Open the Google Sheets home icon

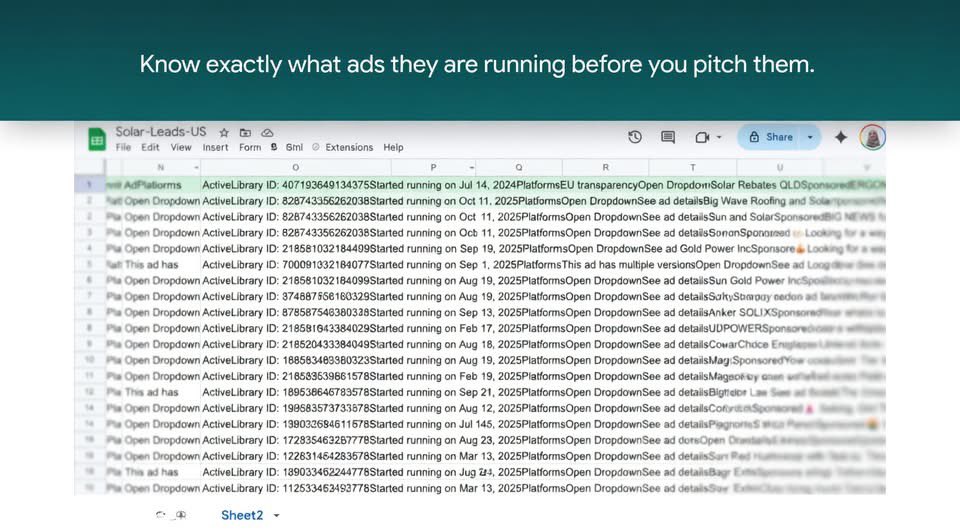click(97, 139)
